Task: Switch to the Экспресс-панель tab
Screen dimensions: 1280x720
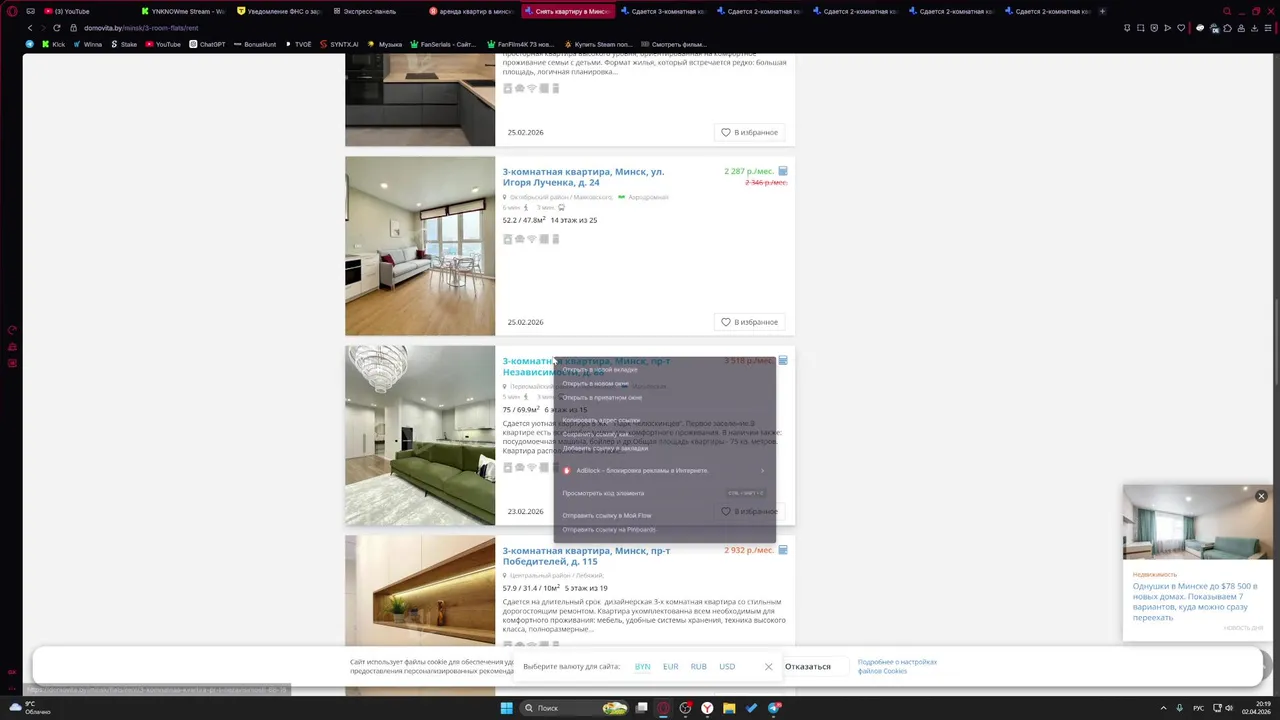Action: tap(375, 11)
